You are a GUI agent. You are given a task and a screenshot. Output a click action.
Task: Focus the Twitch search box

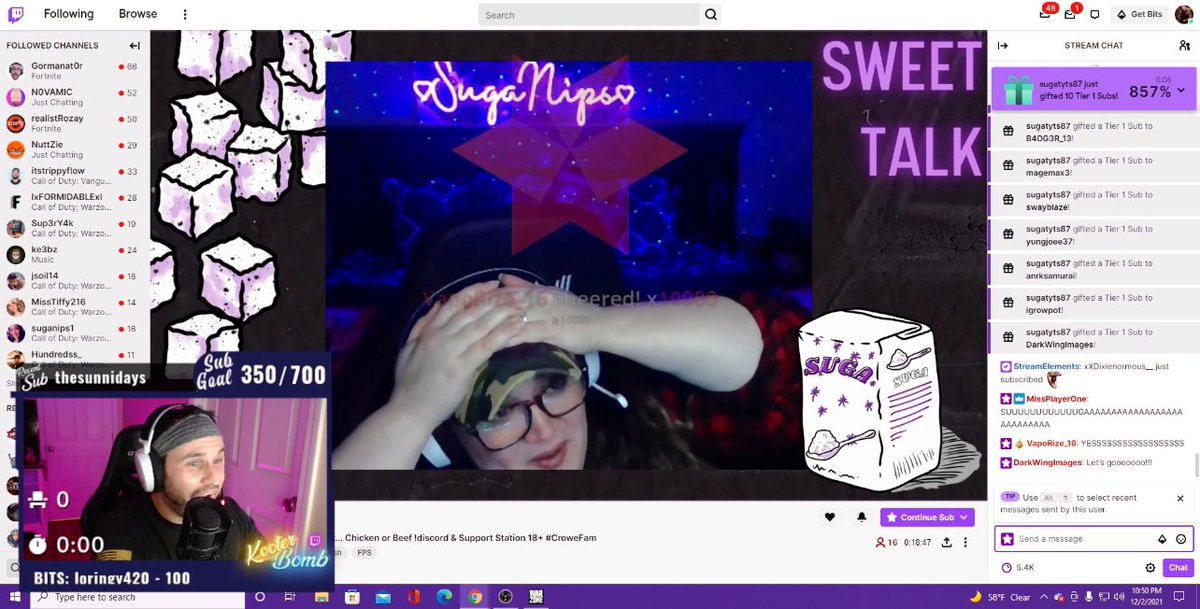[589, 15]
